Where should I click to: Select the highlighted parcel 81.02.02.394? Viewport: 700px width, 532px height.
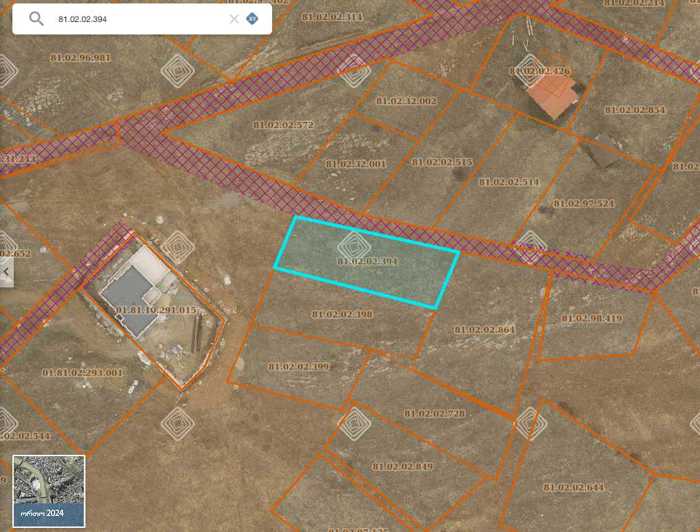tap(367, 262)
